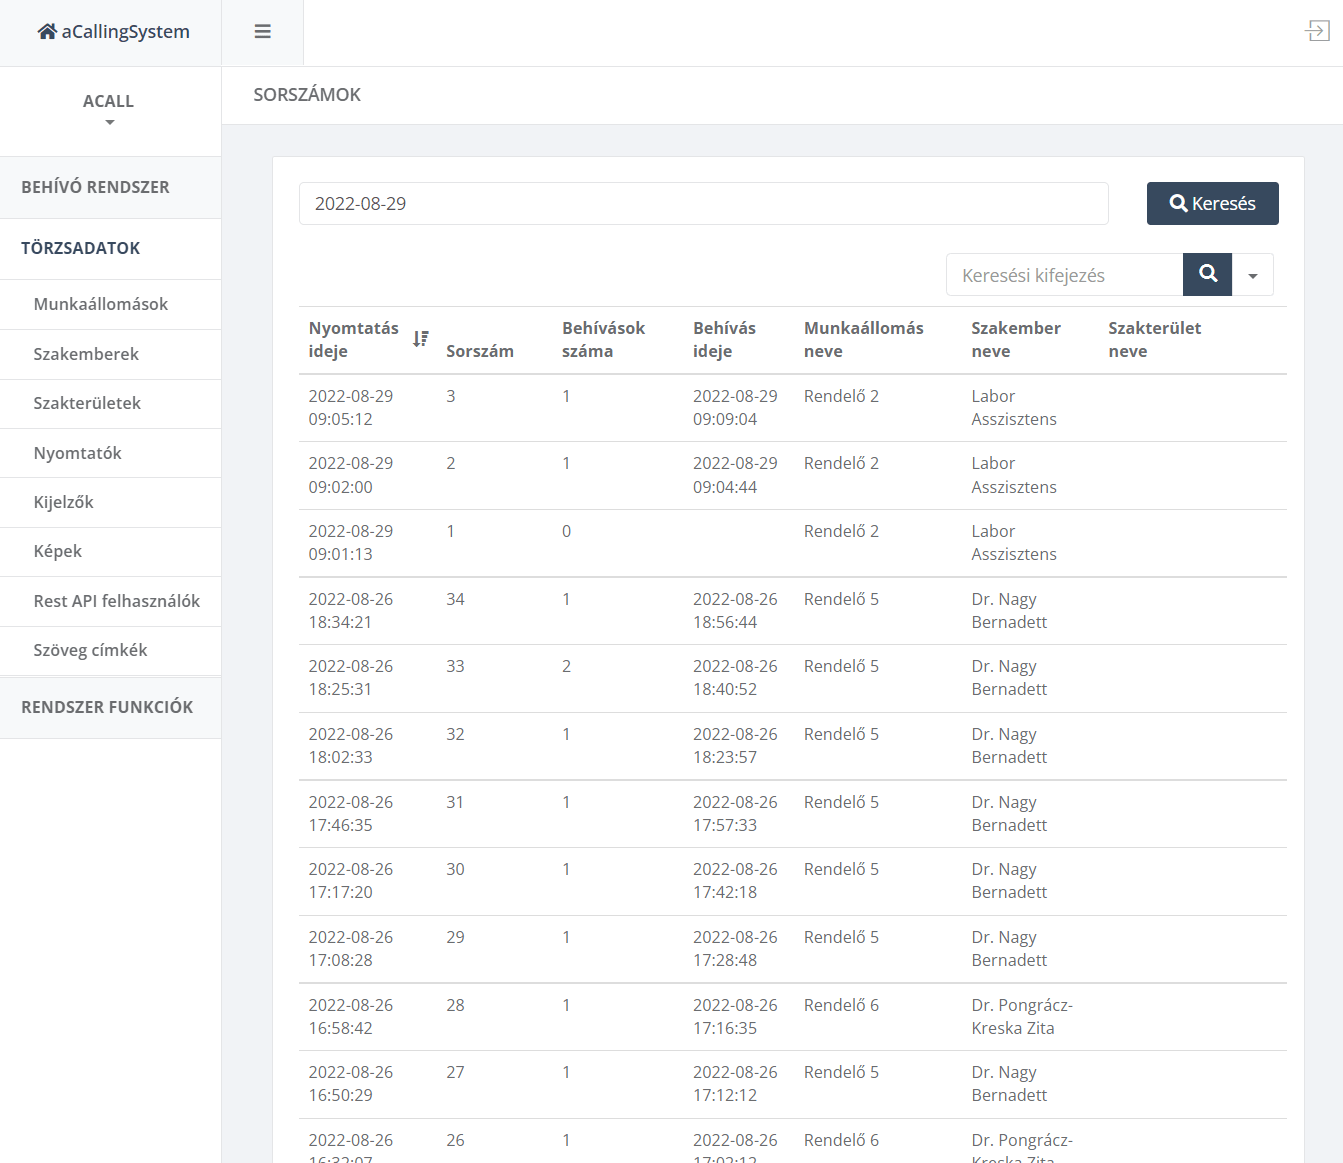1343x1163 pixels.
Task: Click Sorszám 33 cell
Action: 455,666
